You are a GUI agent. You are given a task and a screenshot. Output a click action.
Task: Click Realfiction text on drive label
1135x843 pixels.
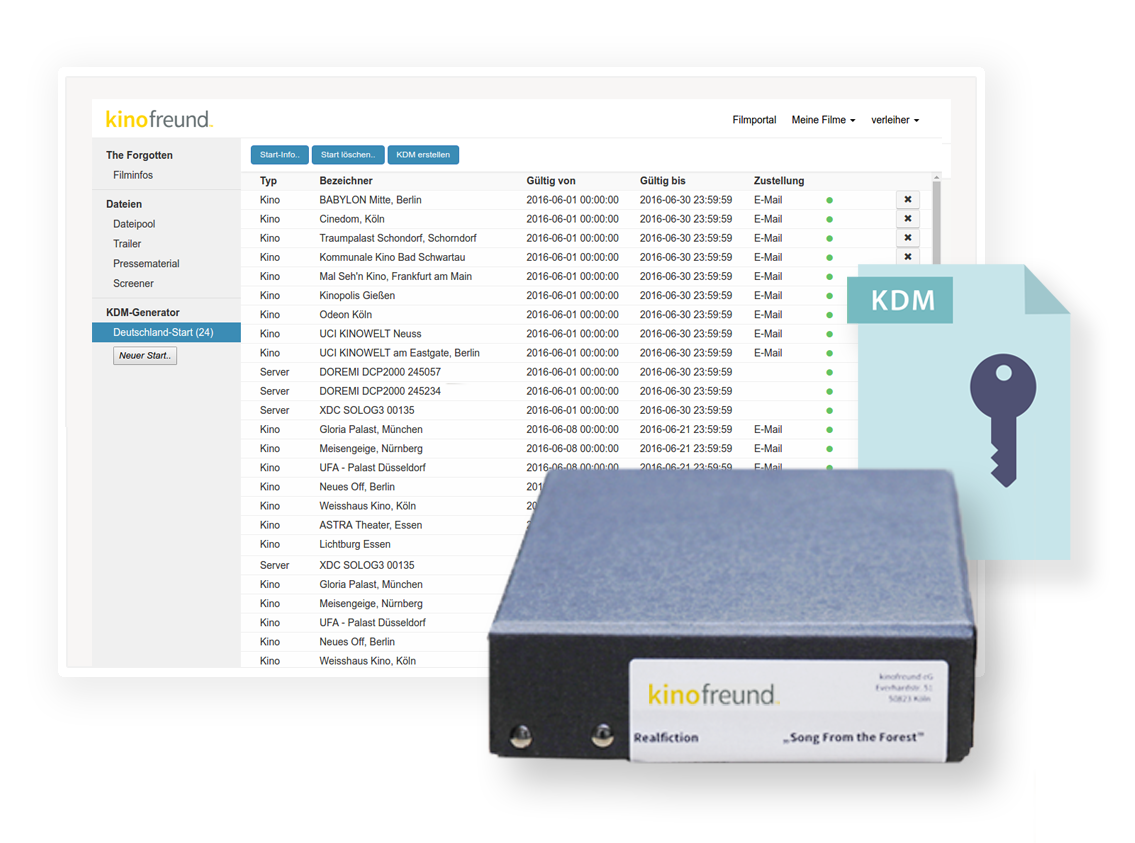click(666, 737)
